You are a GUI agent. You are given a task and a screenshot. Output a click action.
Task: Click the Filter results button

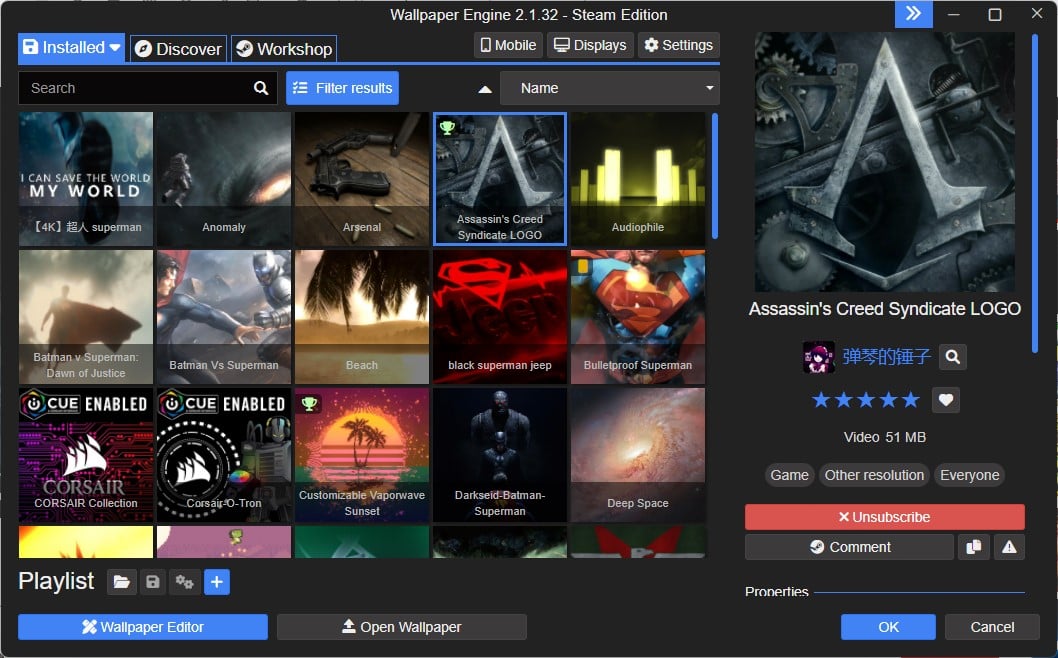pyautogui.click(x=343, y=88)
